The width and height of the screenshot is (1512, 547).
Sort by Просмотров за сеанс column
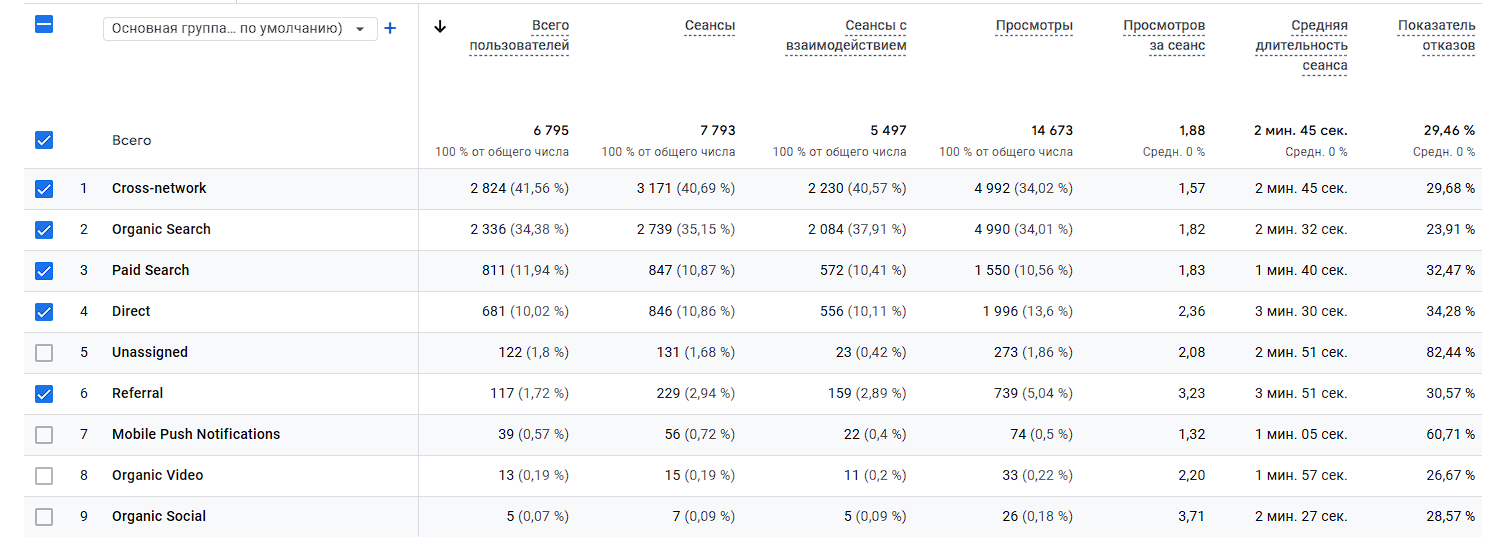[x=1164, y=36]
